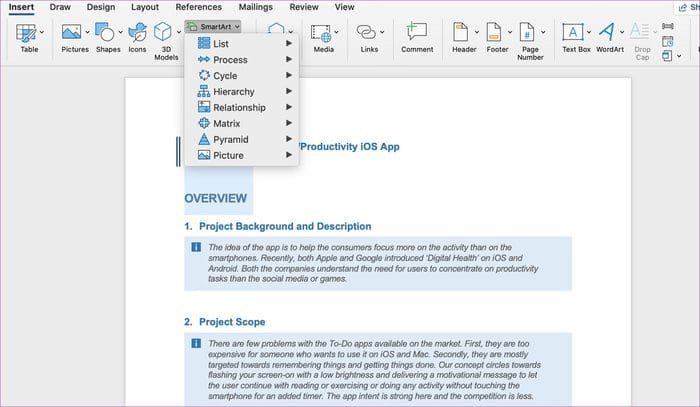700x407 pixels.
Task: Switch to the Insert tab
Action: click(x=21, y=7)
